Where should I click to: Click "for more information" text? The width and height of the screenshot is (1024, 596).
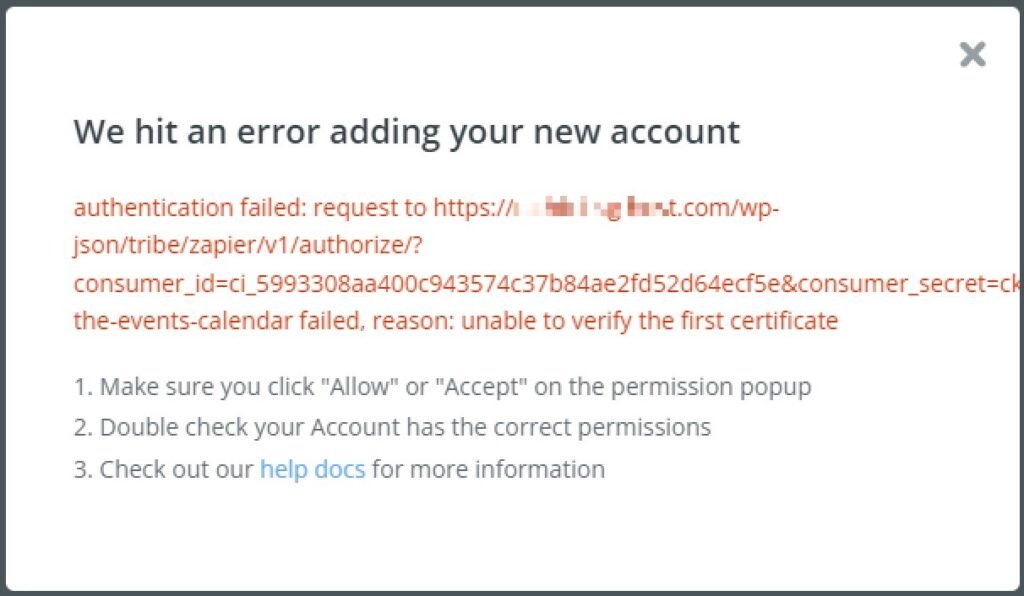[x=488, y=469]
